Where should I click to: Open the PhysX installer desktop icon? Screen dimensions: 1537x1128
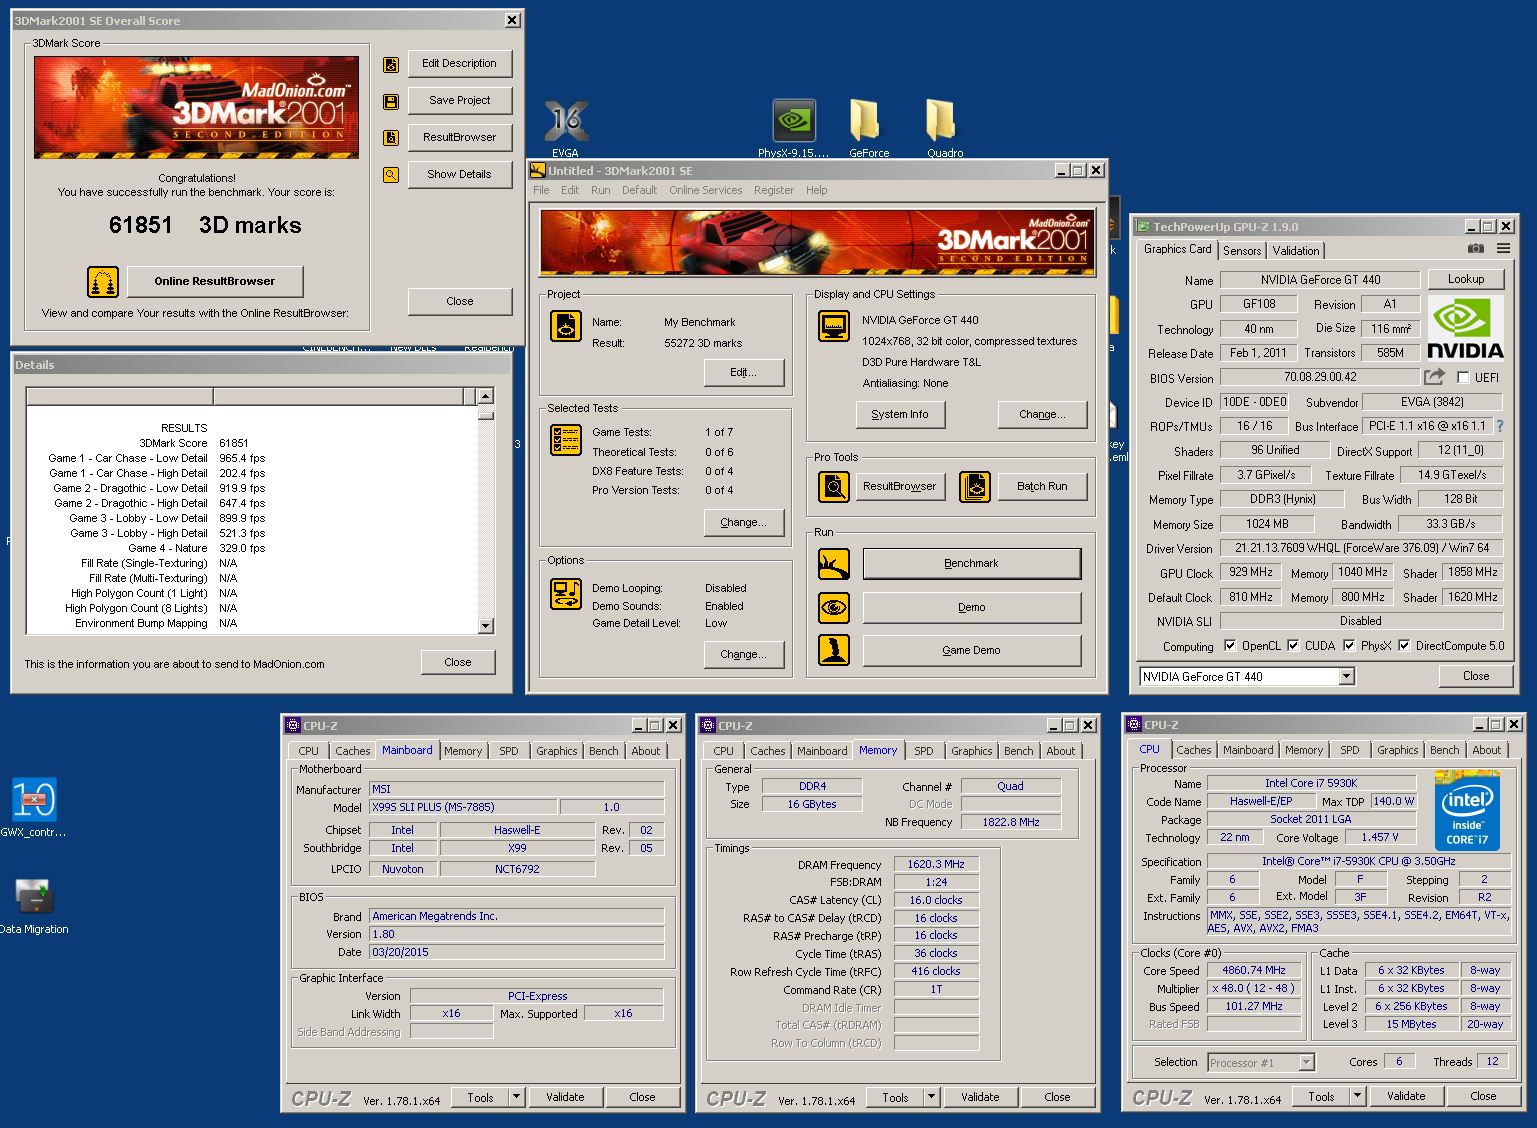click(x=794, y=128)
